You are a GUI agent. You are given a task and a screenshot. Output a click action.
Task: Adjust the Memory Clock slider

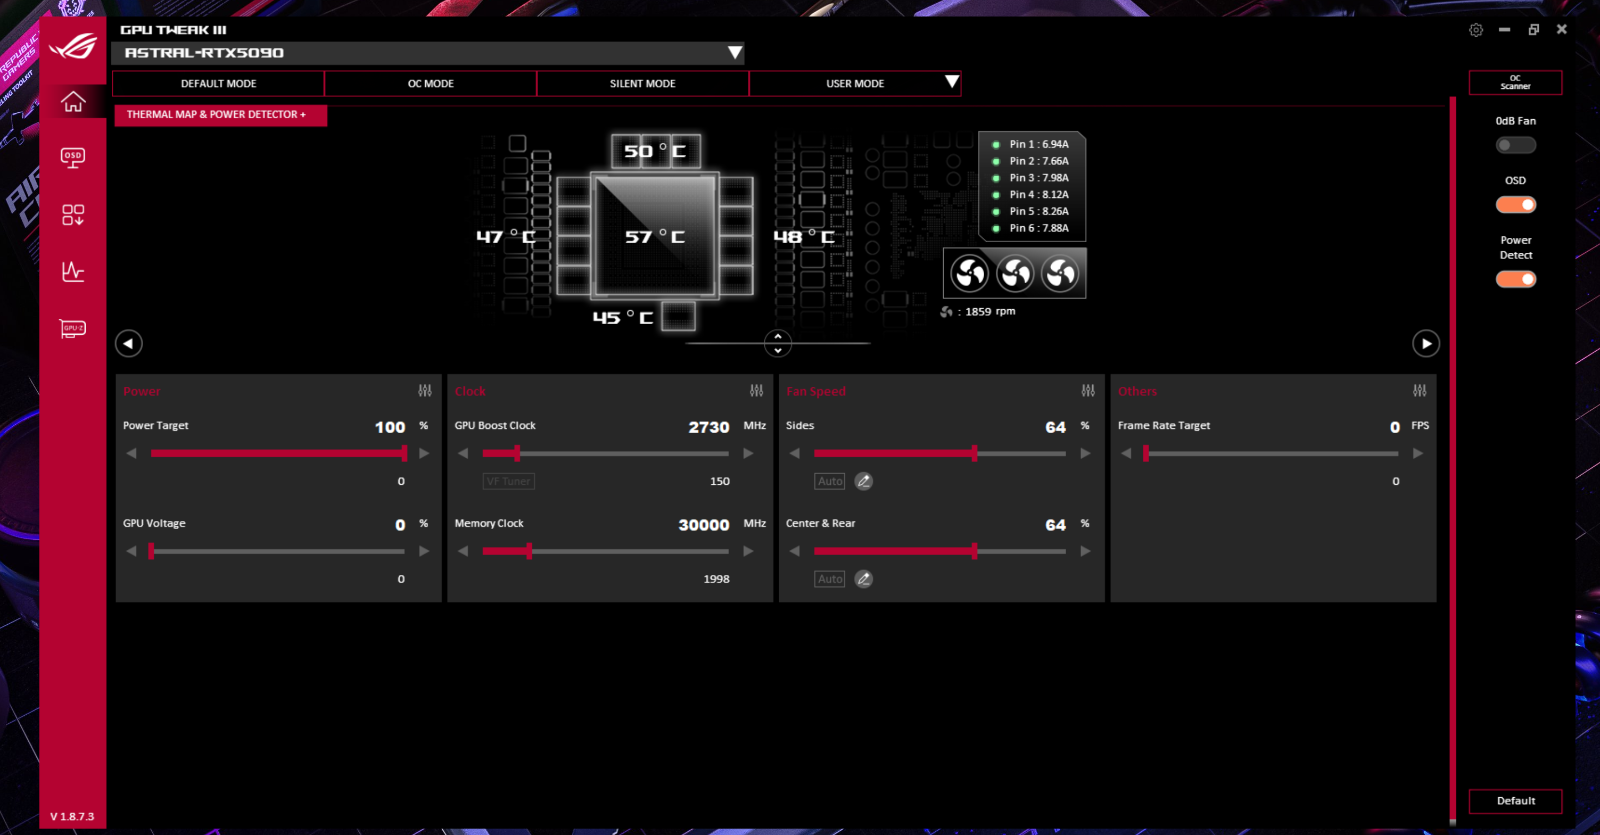pyautogui.click(x=606, y=551)
